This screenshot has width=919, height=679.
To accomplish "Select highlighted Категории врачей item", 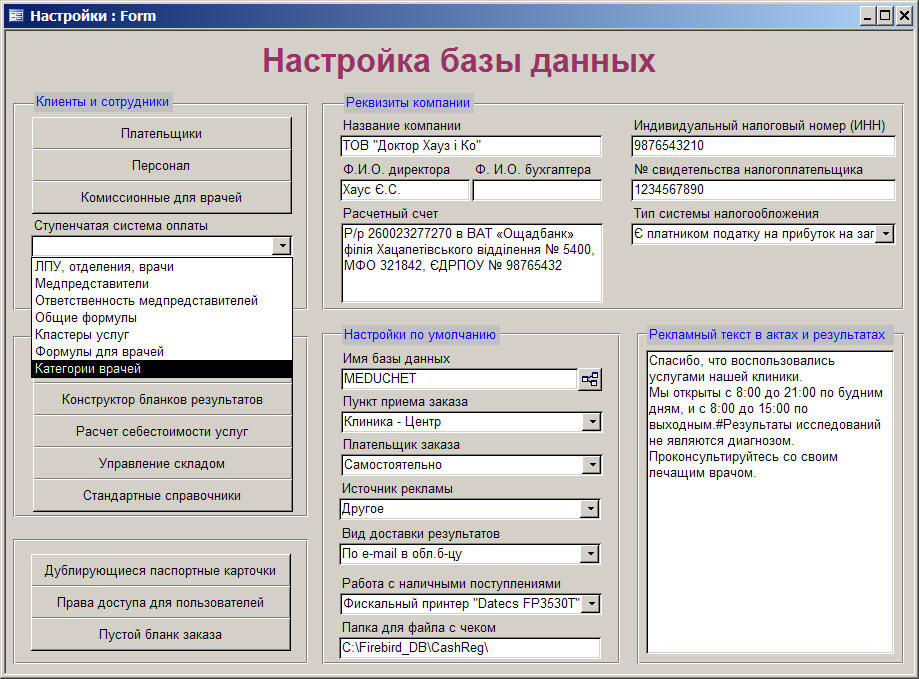I will coord(162,368).
